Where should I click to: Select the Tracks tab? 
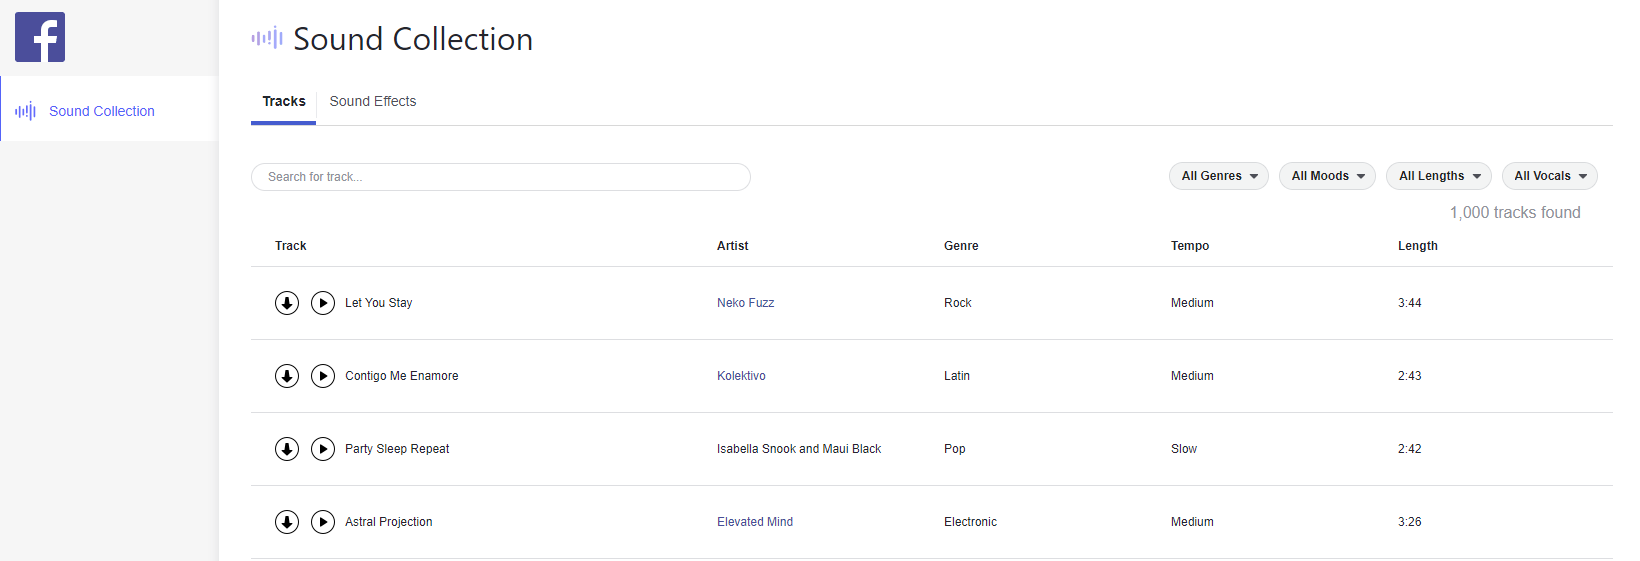click(x=284, y=101)
